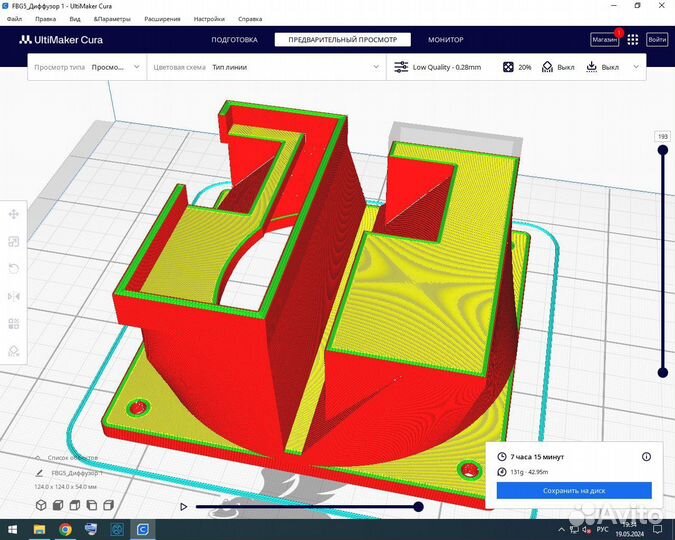Select the Scale tool in left toolbar

point(14,242)
